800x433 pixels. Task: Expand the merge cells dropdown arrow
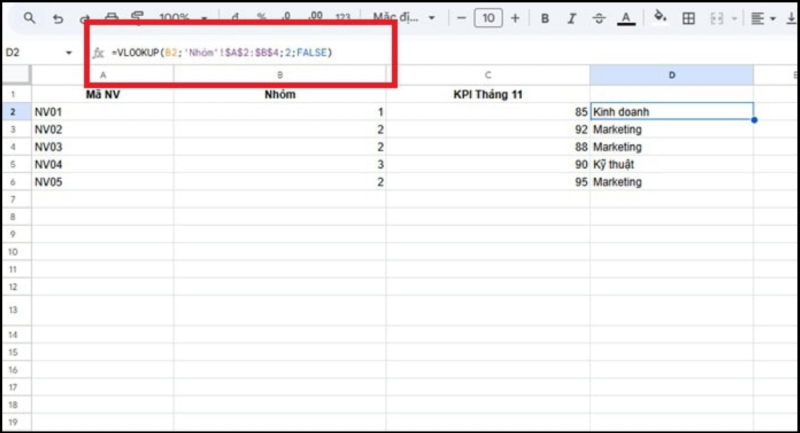pos(734,19)
